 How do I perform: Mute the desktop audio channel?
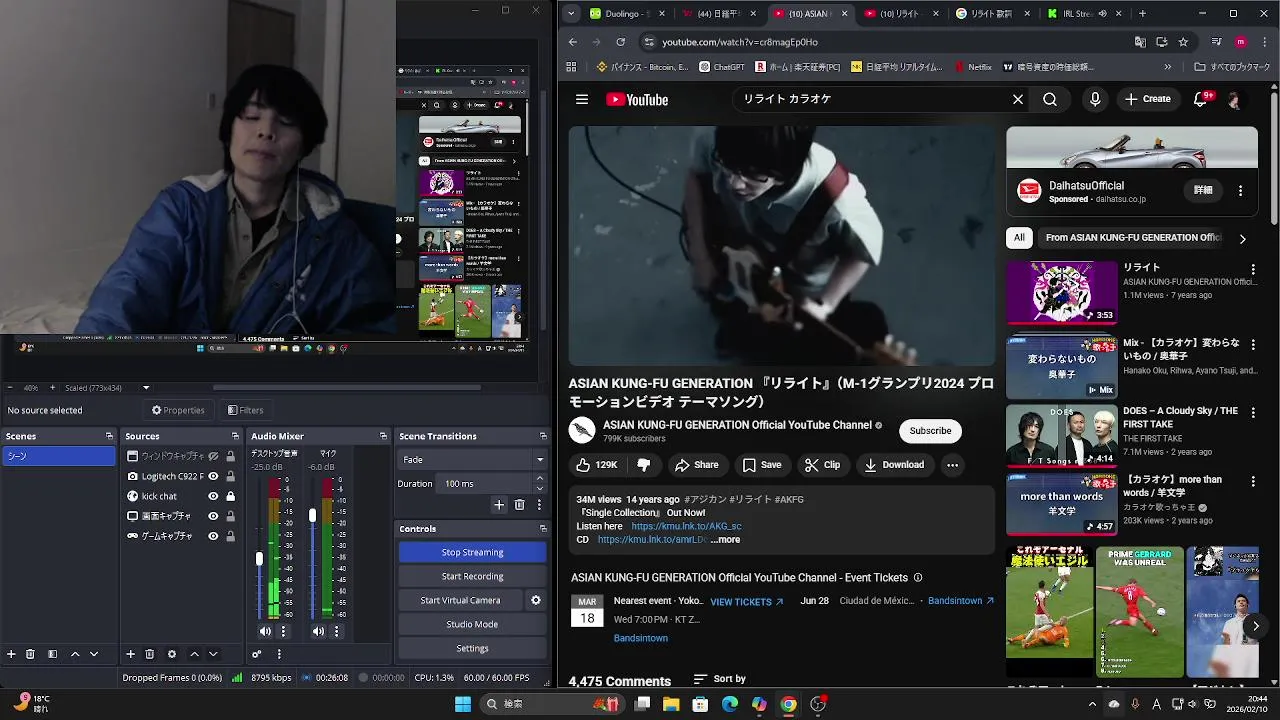coord(265,631)
